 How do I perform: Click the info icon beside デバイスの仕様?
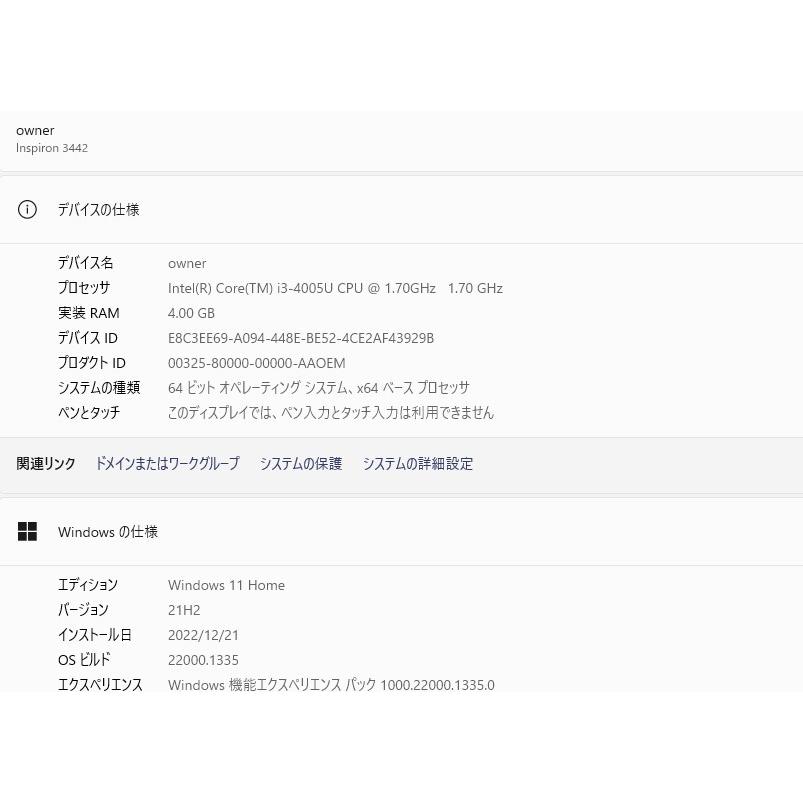(x=27, y=210)
